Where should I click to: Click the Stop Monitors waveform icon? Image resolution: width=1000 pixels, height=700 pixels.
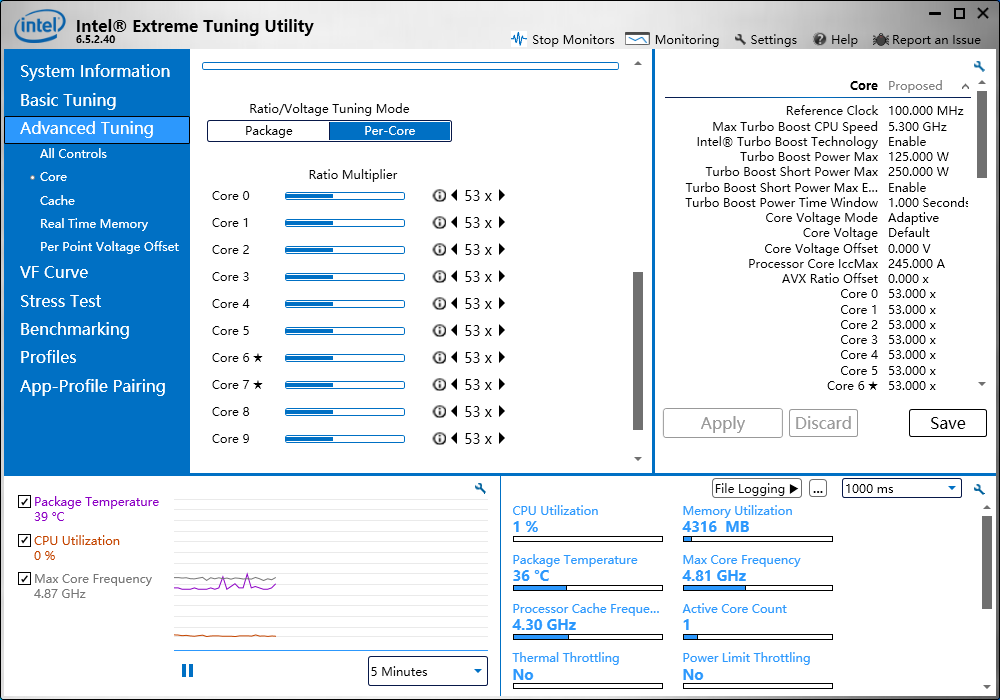[518, 39]
